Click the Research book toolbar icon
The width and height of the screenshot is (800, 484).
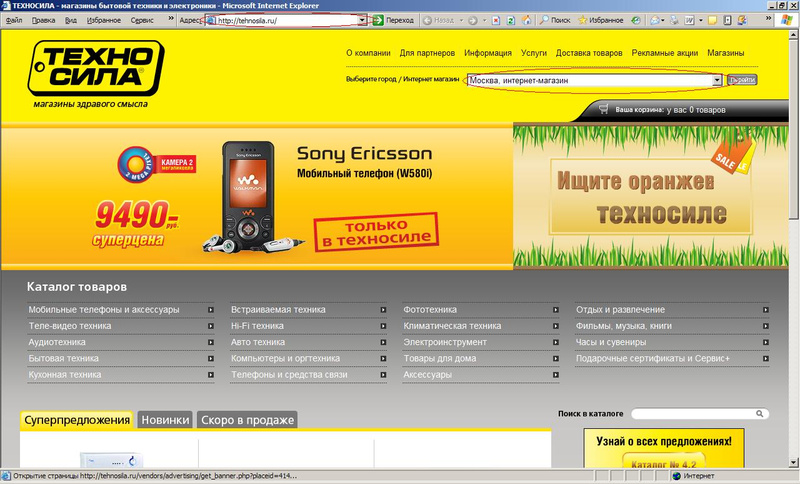tap(728, 20)
